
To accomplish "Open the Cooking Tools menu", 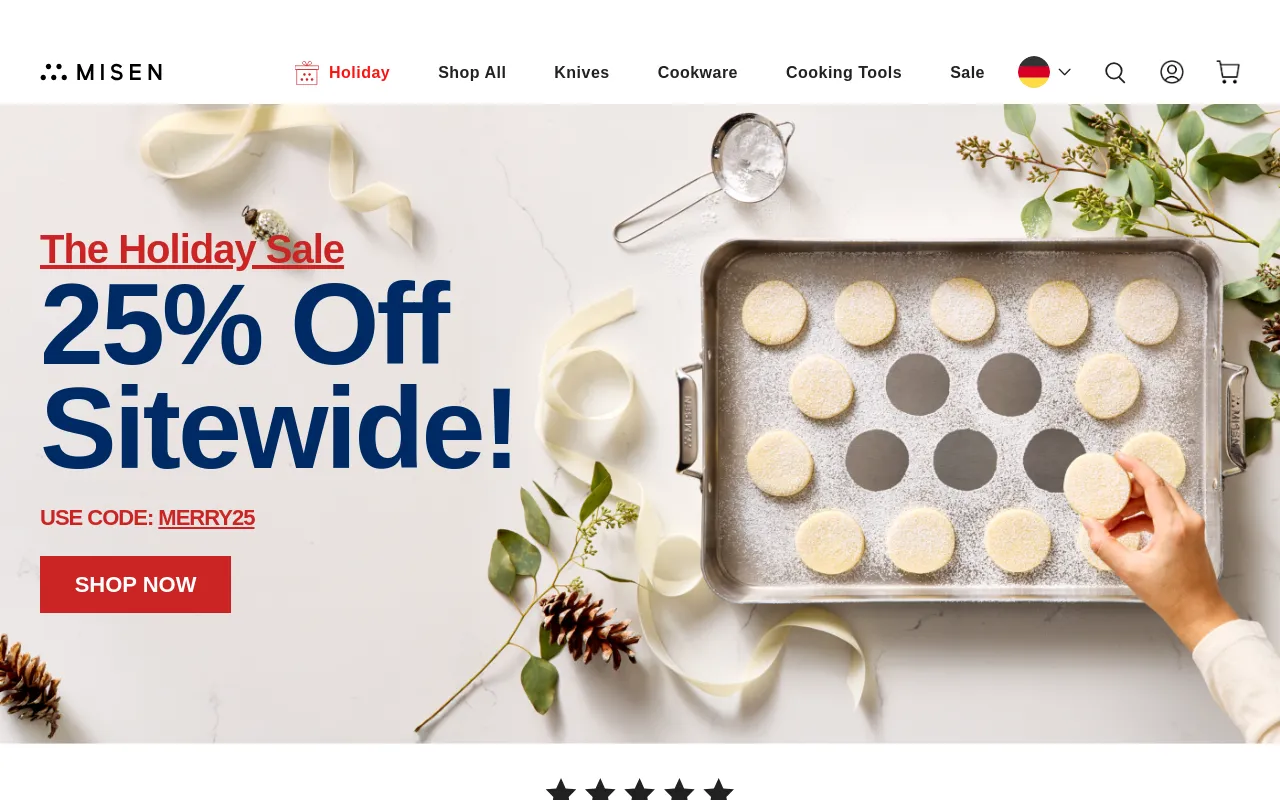I will tap(844, 72).
